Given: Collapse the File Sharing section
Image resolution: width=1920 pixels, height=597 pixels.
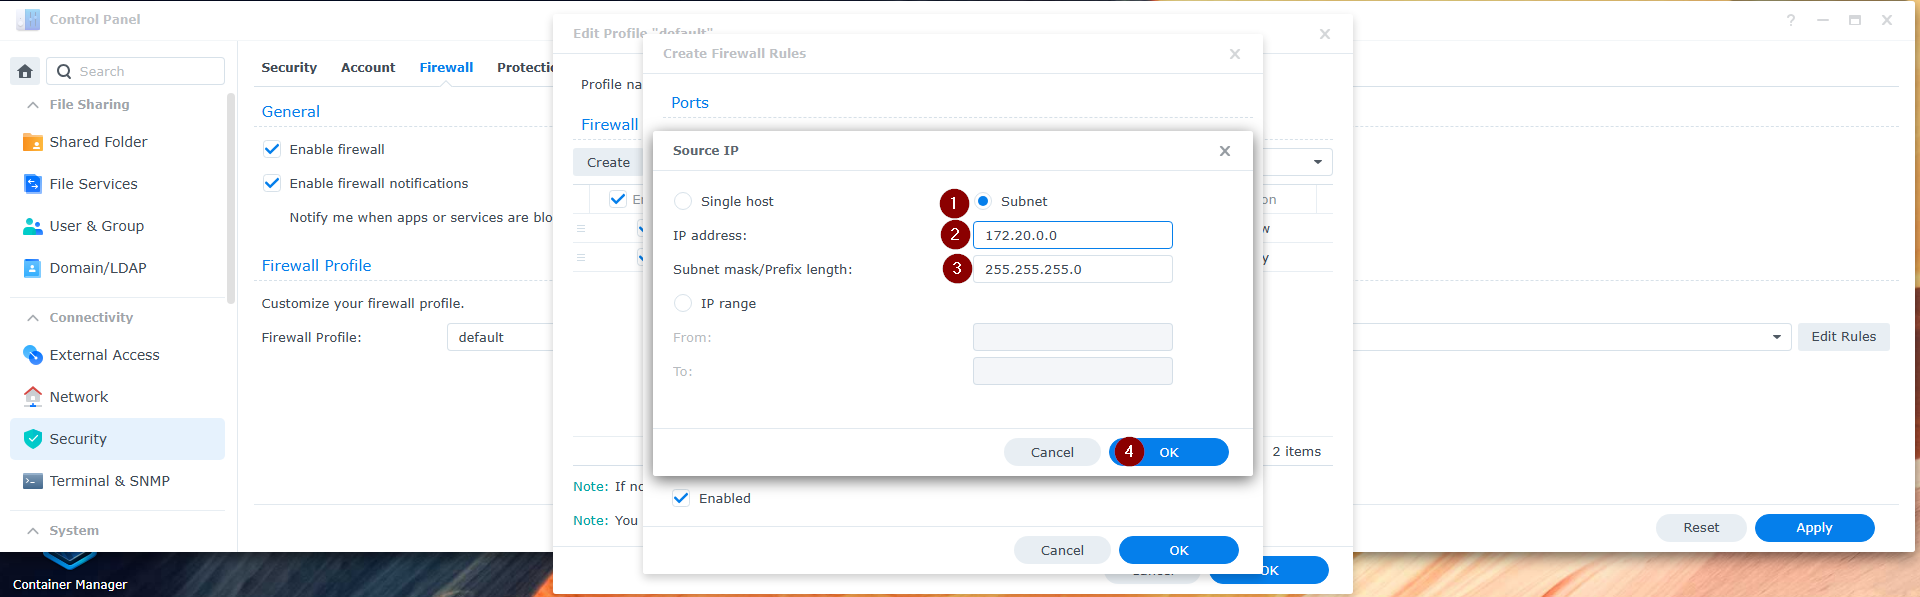Looking at the screenshot, I should point(33,104).
